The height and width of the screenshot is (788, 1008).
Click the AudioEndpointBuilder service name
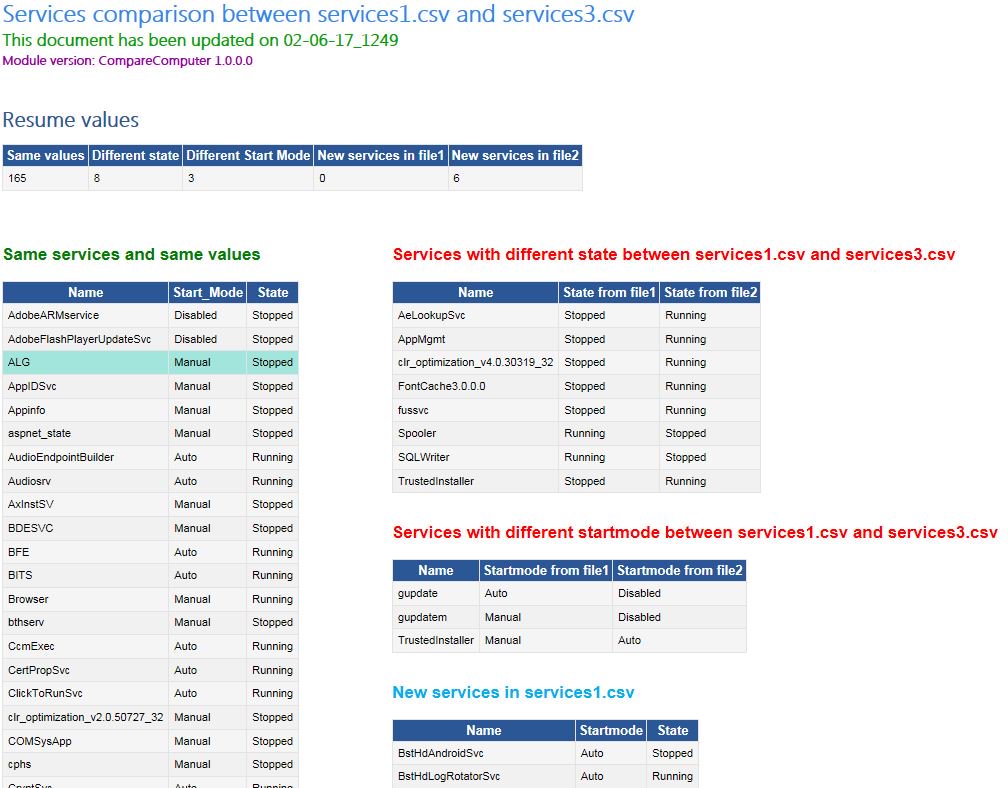61,458
